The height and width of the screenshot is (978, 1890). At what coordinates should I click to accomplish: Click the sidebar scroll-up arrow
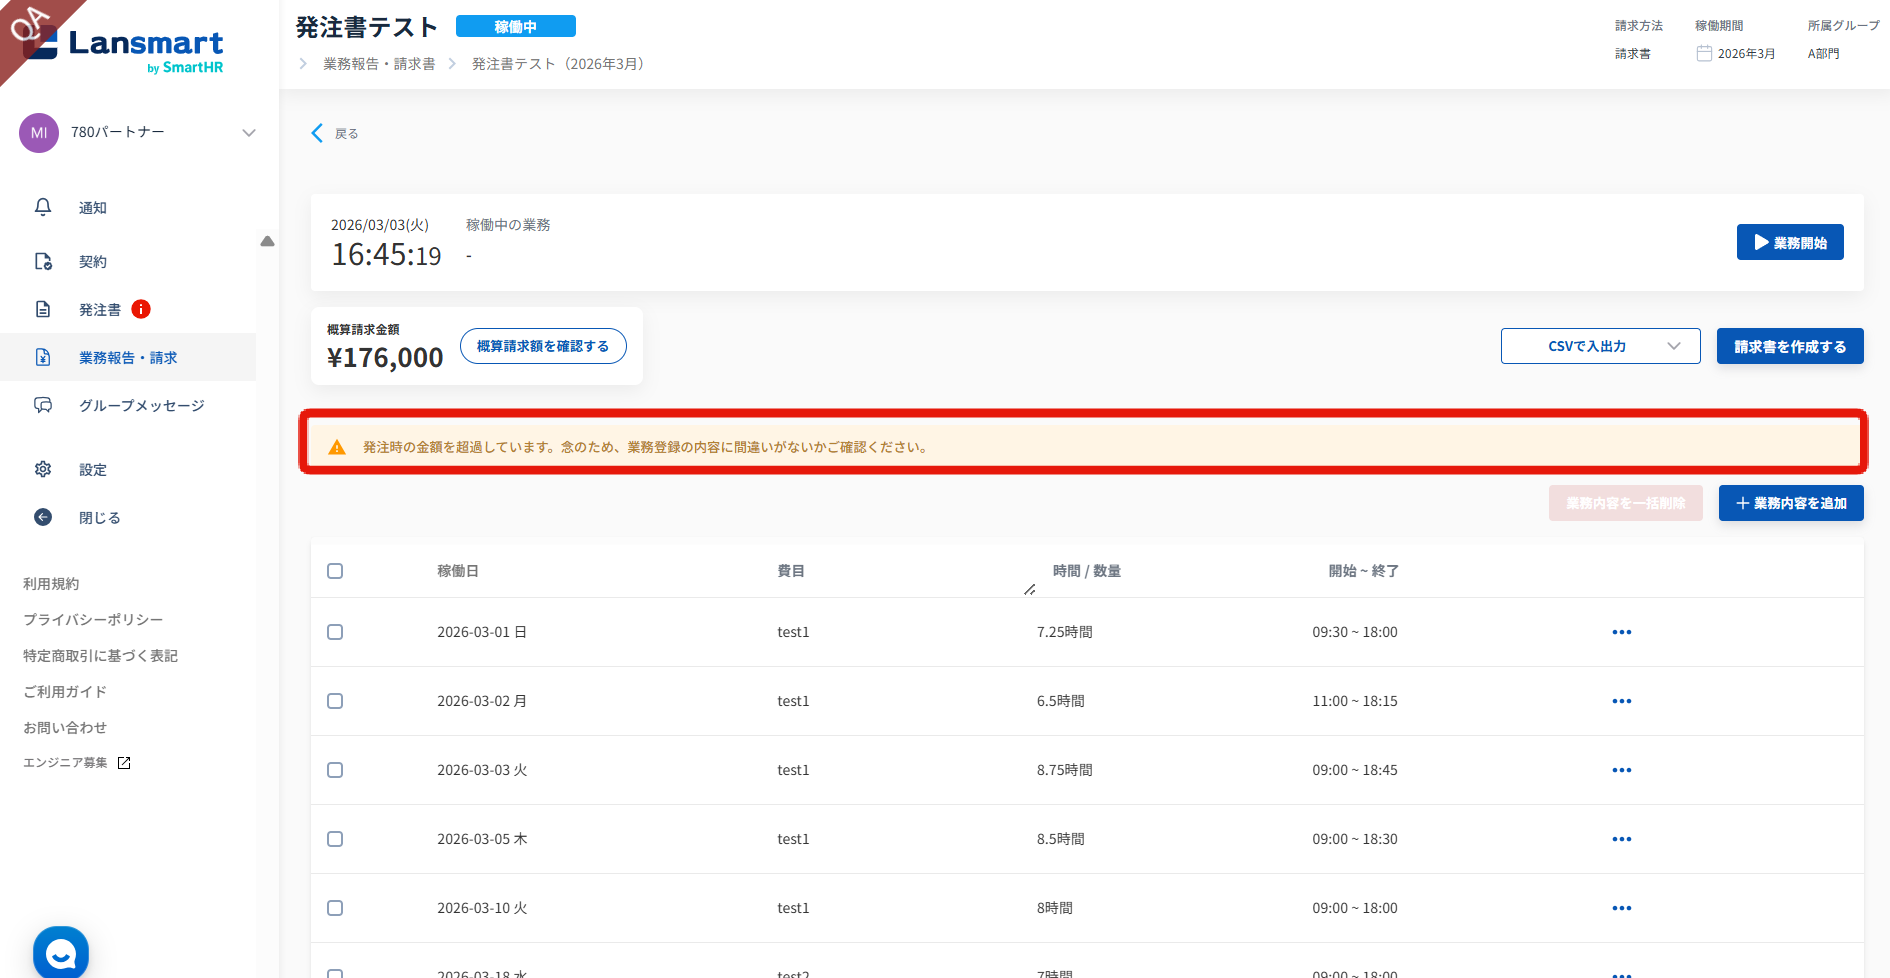point(267,241)
